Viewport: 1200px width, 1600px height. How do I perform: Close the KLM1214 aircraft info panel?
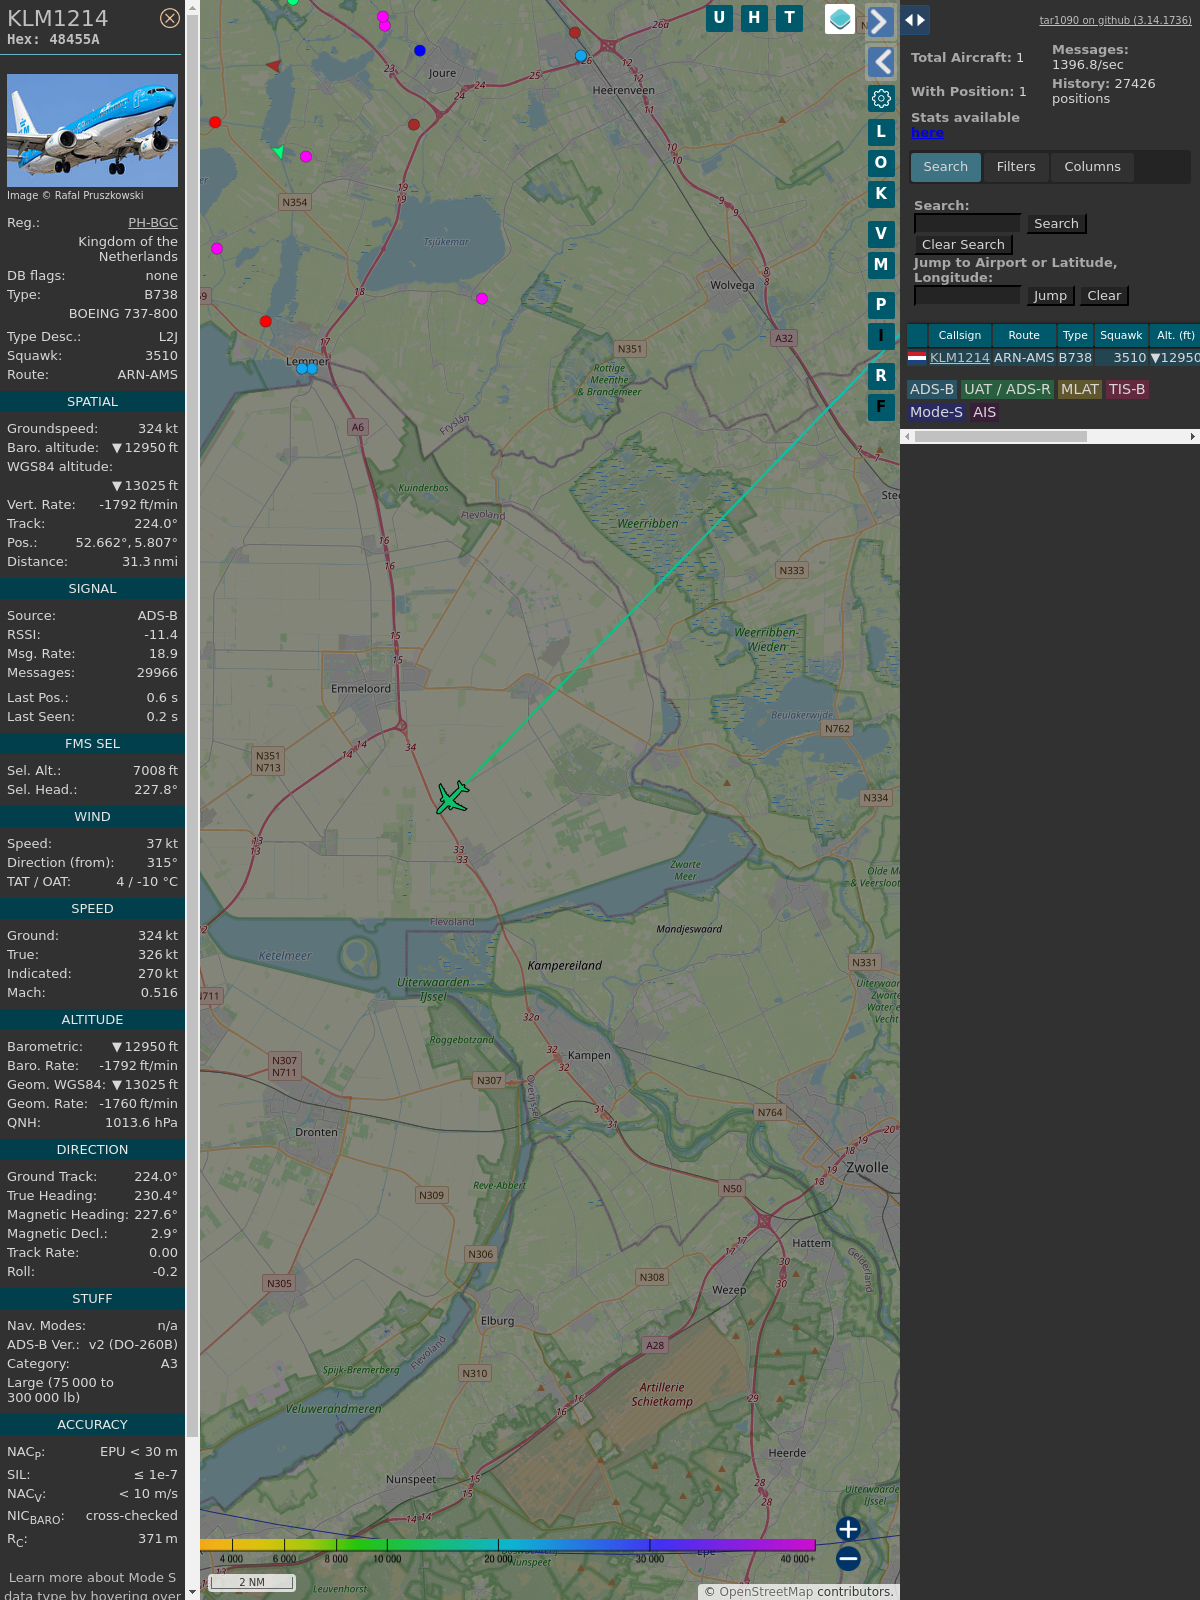coord(170,18)
